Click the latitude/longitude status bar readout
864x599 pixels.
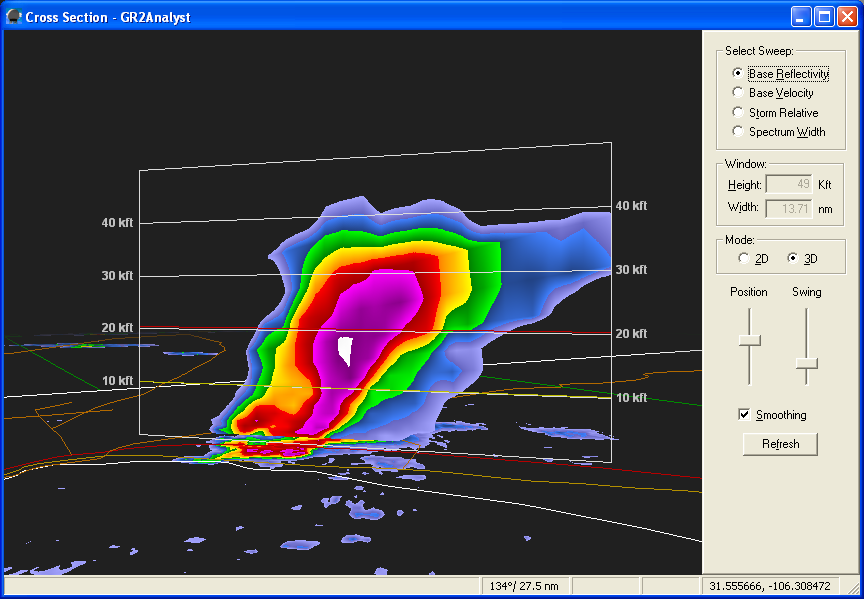769,586
